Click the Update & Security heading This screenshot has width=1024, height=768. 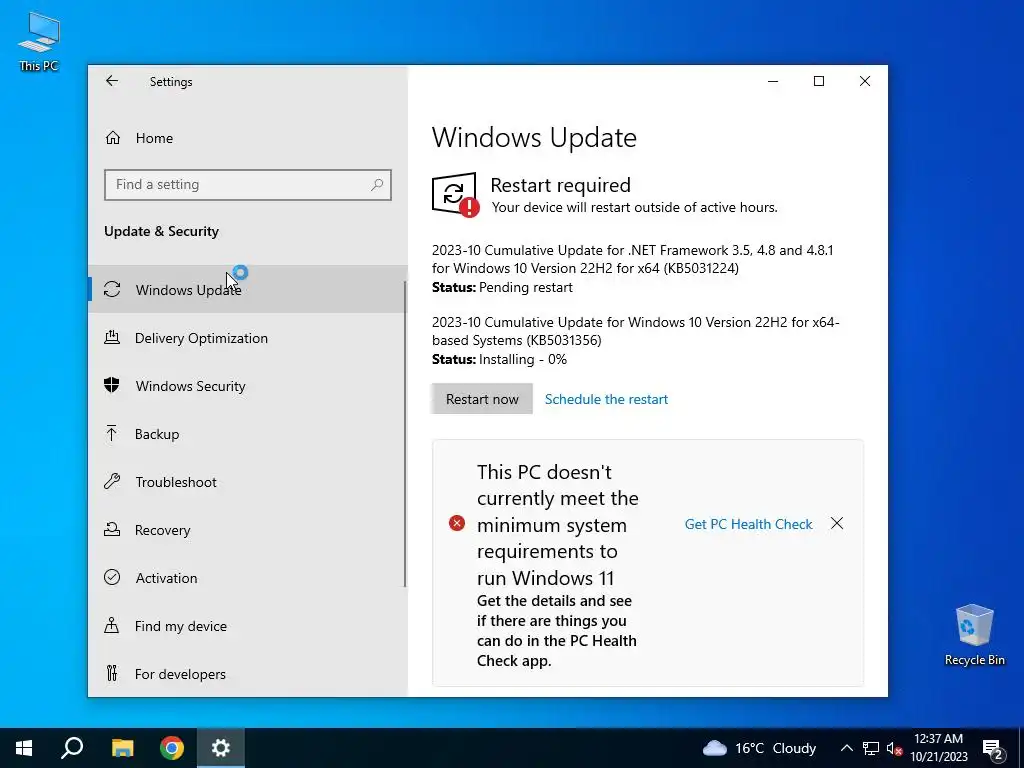click(x=161, y=231)
